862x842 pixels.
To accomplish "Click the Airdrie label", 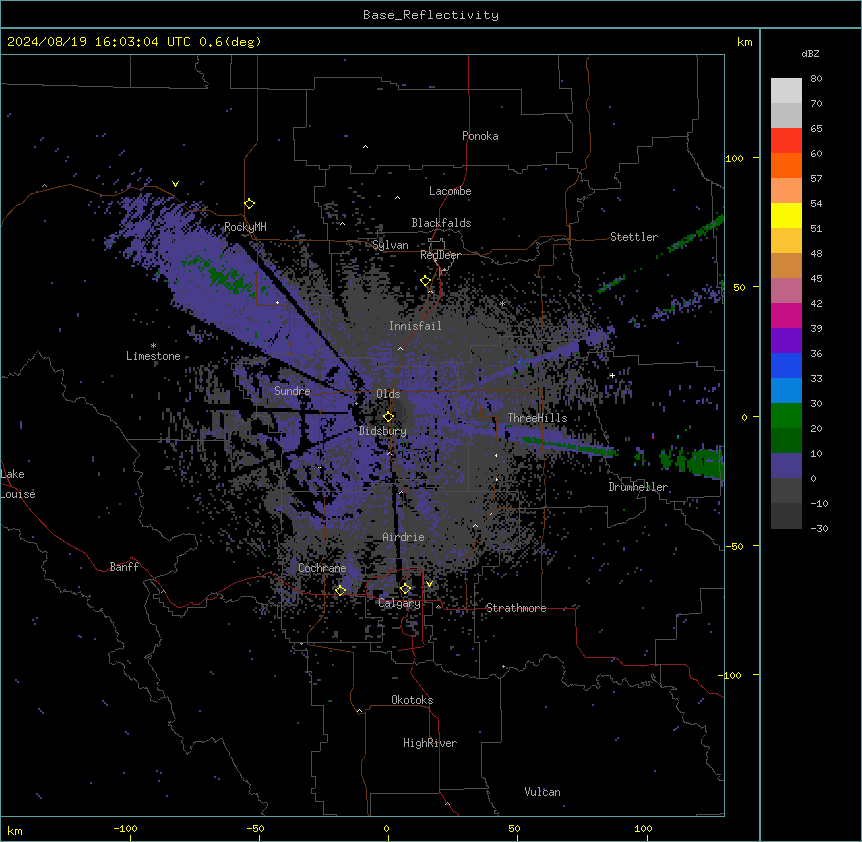I will pos(403,537).
